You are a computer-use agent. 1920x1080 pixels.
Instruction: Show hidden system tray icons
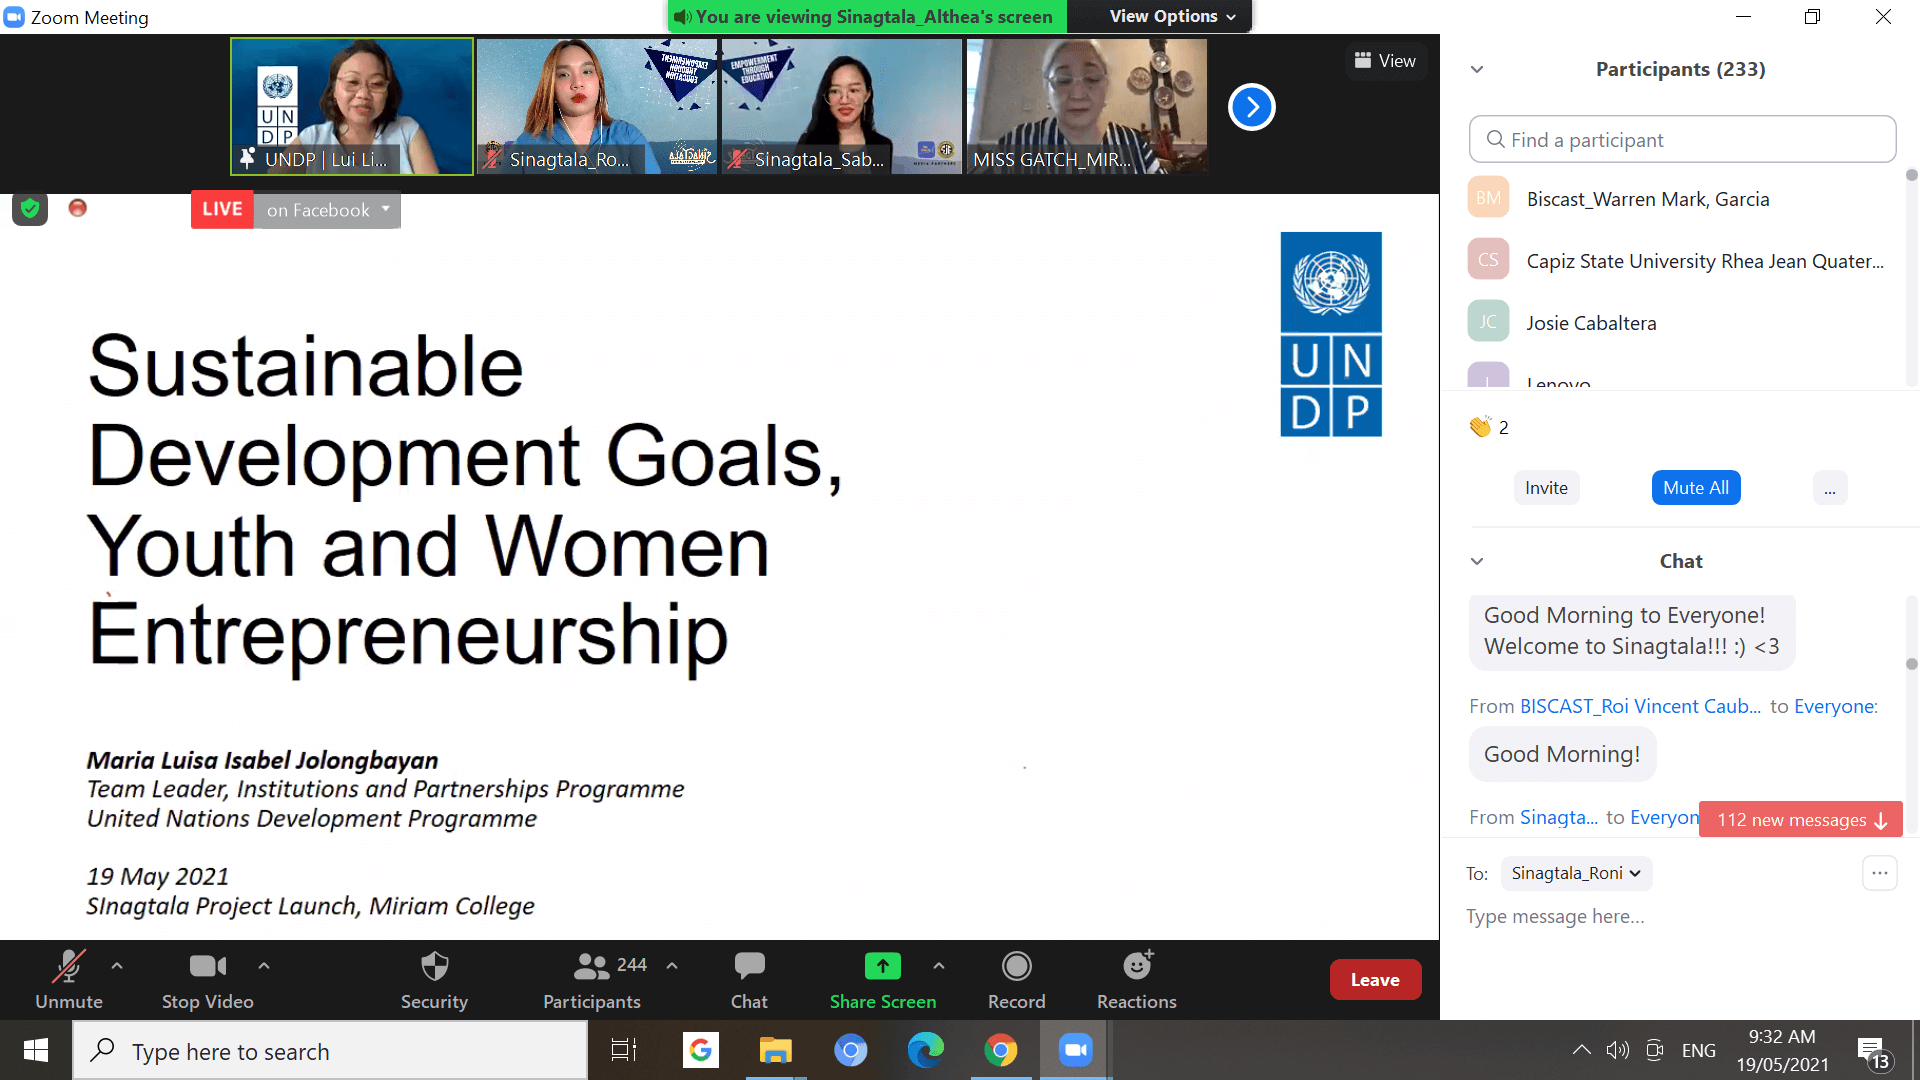pos(1581,1050)
